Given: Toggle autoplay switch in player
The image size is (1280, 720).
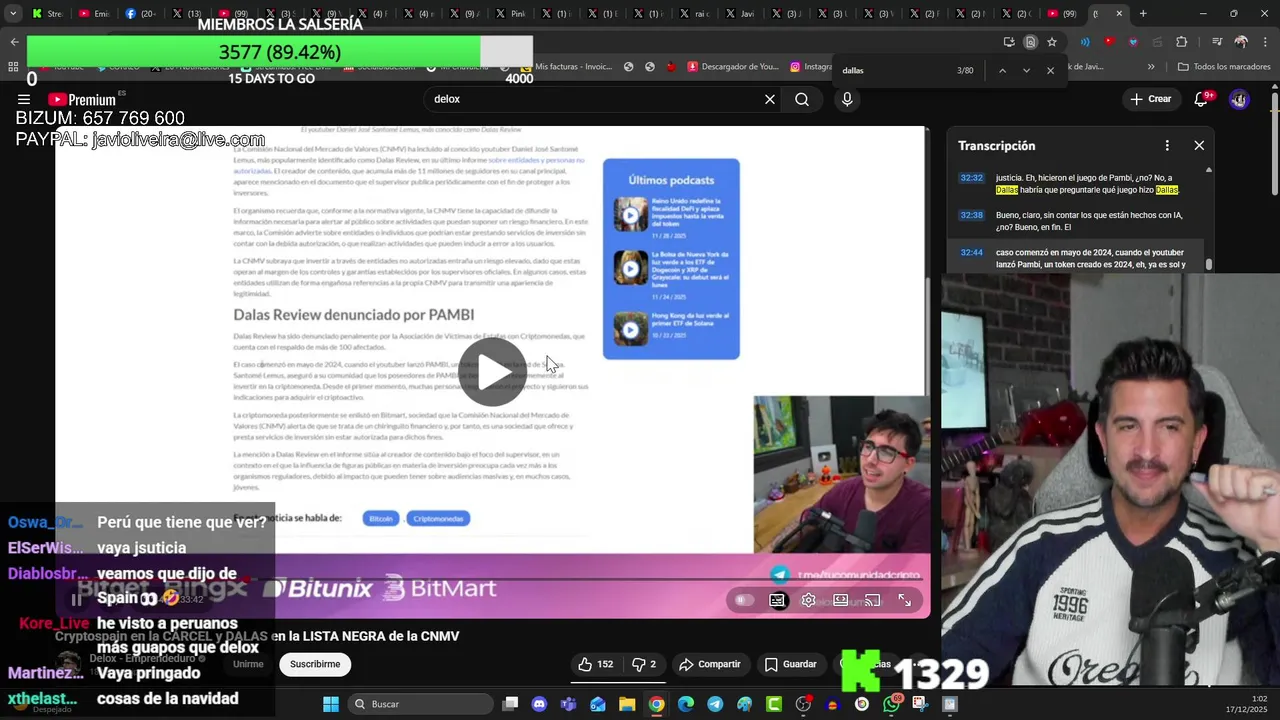Looking at the screenshot, I should 744,600.
